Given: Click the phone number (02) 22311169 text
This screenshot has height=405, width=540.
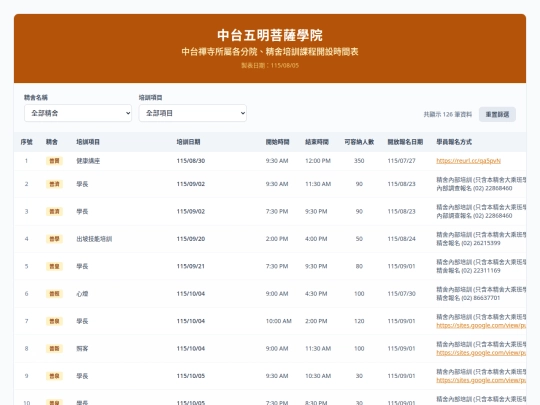Looking at the screenshot, I should click(481, 271).
